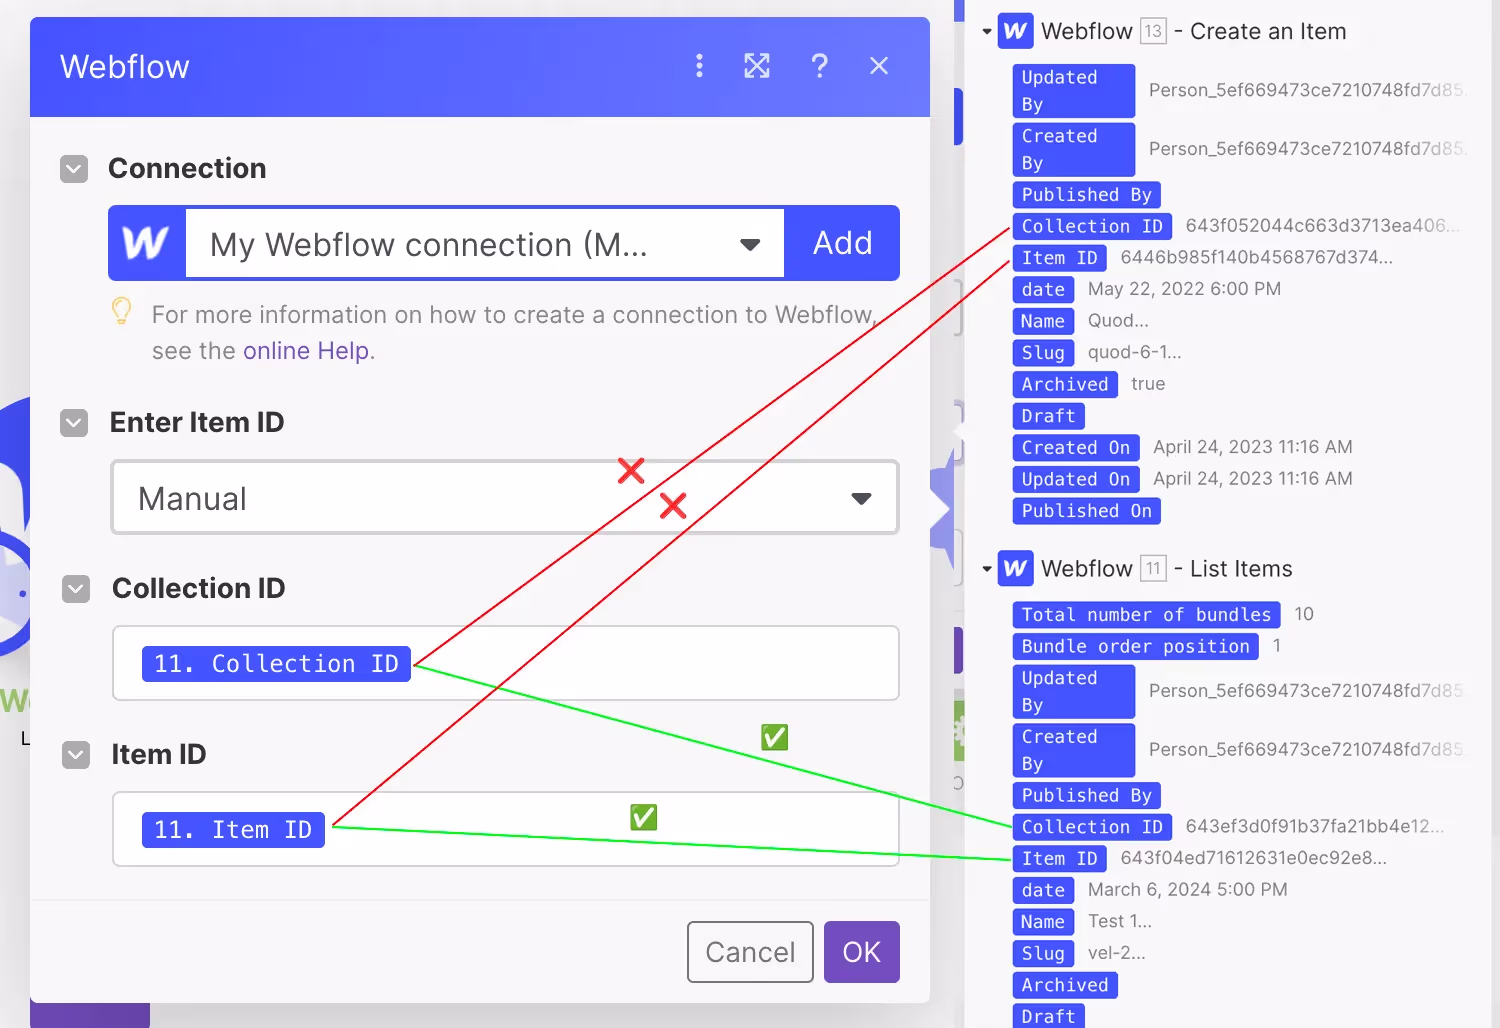1500x1028 pixels.
Task: Click value May 22, 2022 6:00 PM
Action: pos(1184,289)
